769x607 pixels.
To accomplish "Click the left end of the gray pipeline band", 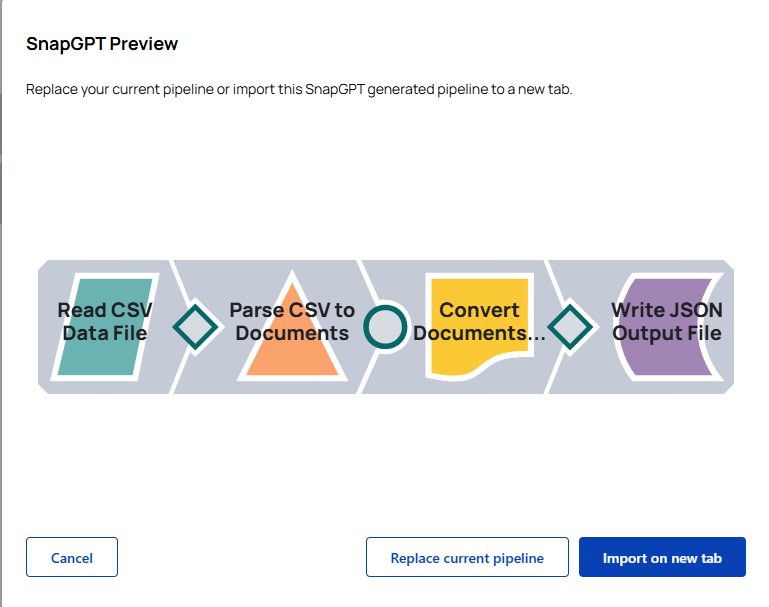I will pyautogui.click(x=46, y=326).
